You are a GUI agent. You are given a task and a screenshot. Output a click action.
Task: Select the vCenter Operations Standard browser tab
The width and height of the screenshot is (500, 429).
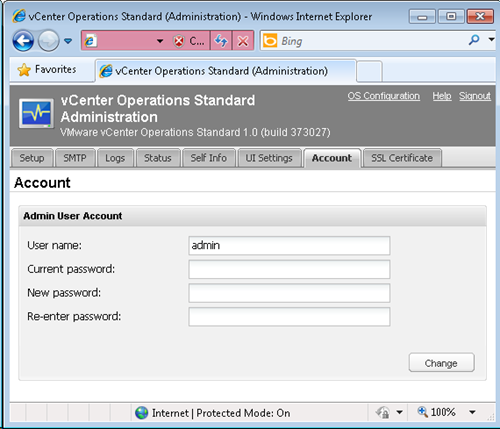point(226,71)
